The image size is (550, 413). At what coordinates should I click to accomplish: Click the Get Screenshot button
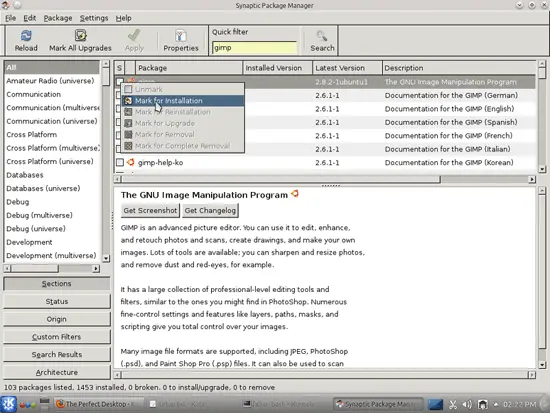pyautogui.click(x=150, y=211)
